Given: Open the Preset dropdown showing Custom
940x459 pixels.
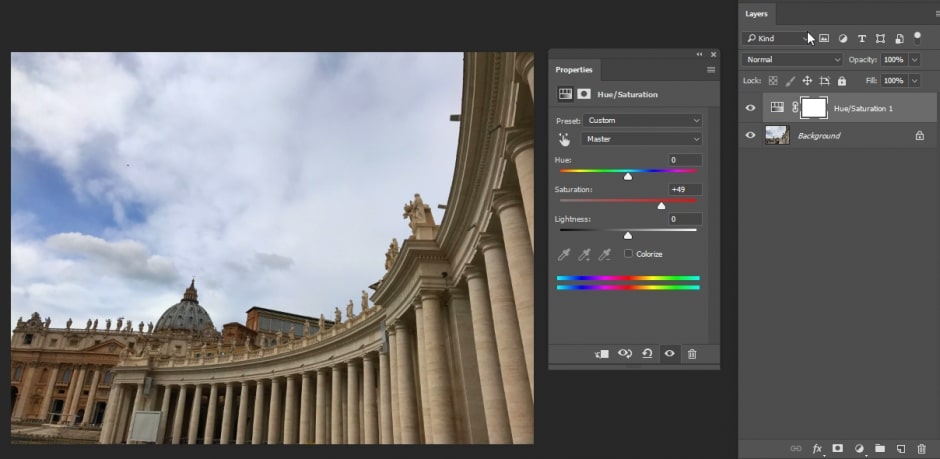Looking at the screenshot, I should 643,120.
